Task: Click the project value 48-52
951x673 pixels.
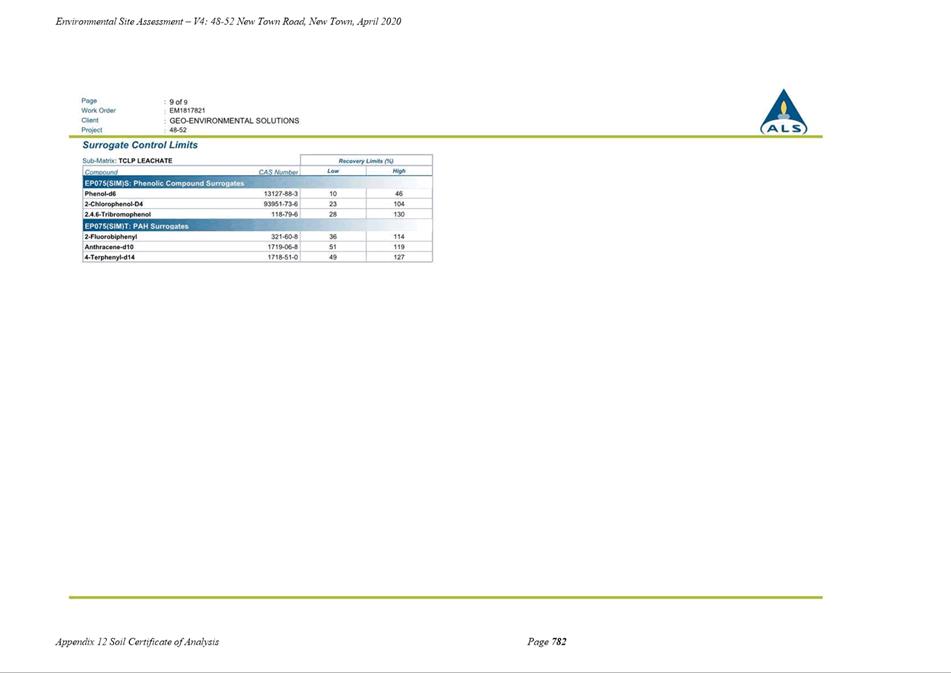Action: [x=178, y=130]
